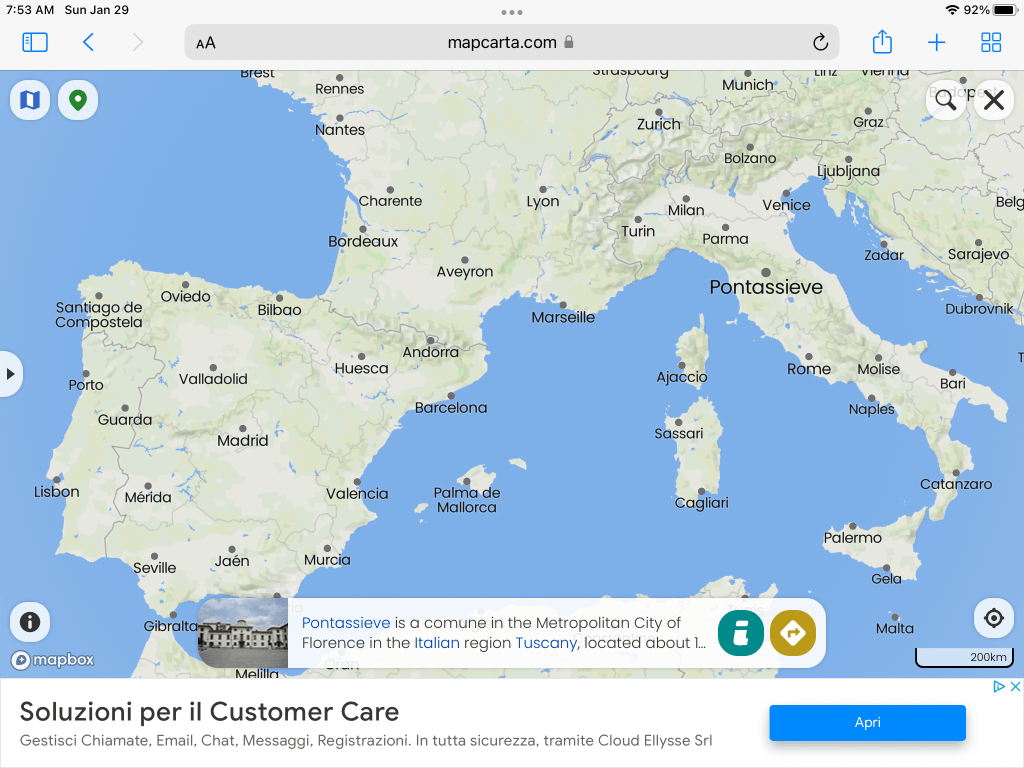Open the AA reader options menu
The height and width of the screenshot is (768, 1024).
click(x=206, y=43)
